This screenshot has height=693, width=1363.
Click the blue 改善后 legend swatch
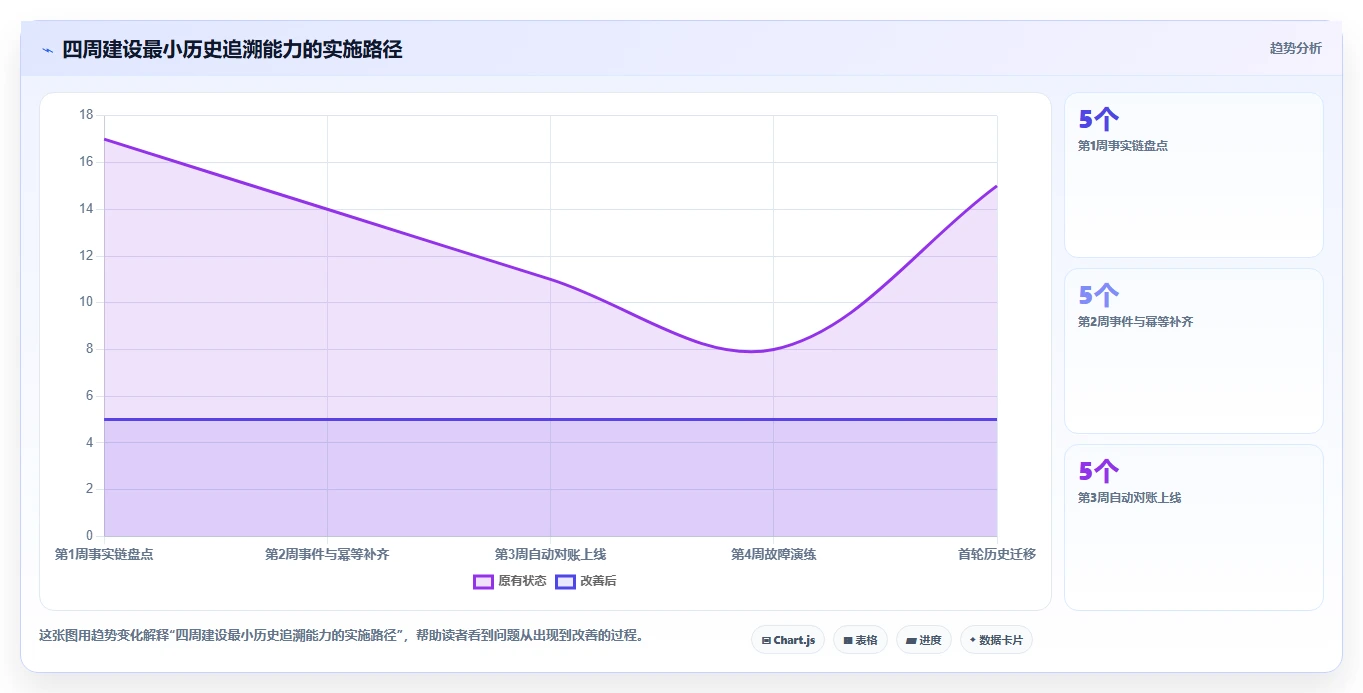click(565, 581)
